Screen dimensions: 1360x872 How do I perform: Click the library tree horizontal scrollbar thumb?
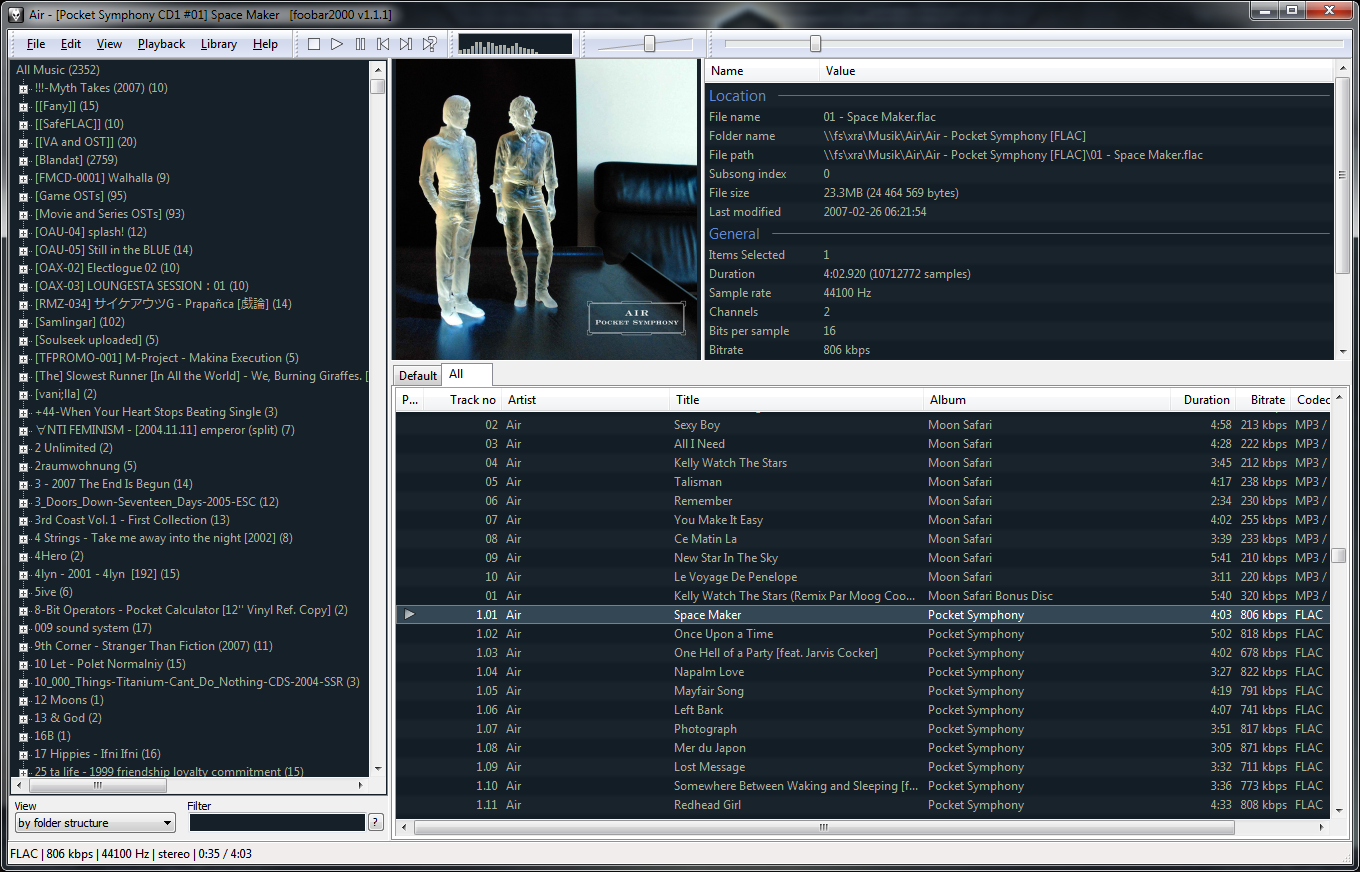point(97,785)
